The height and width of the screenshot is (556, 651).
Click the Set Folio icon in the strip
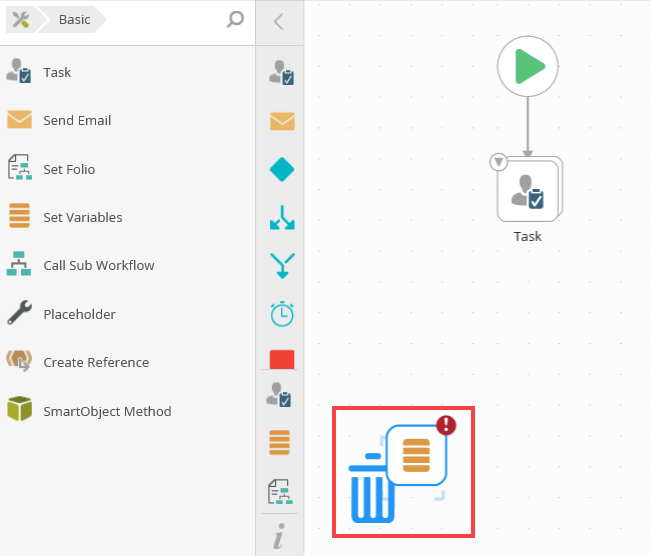pyautogui.click(x=280, y=492)
